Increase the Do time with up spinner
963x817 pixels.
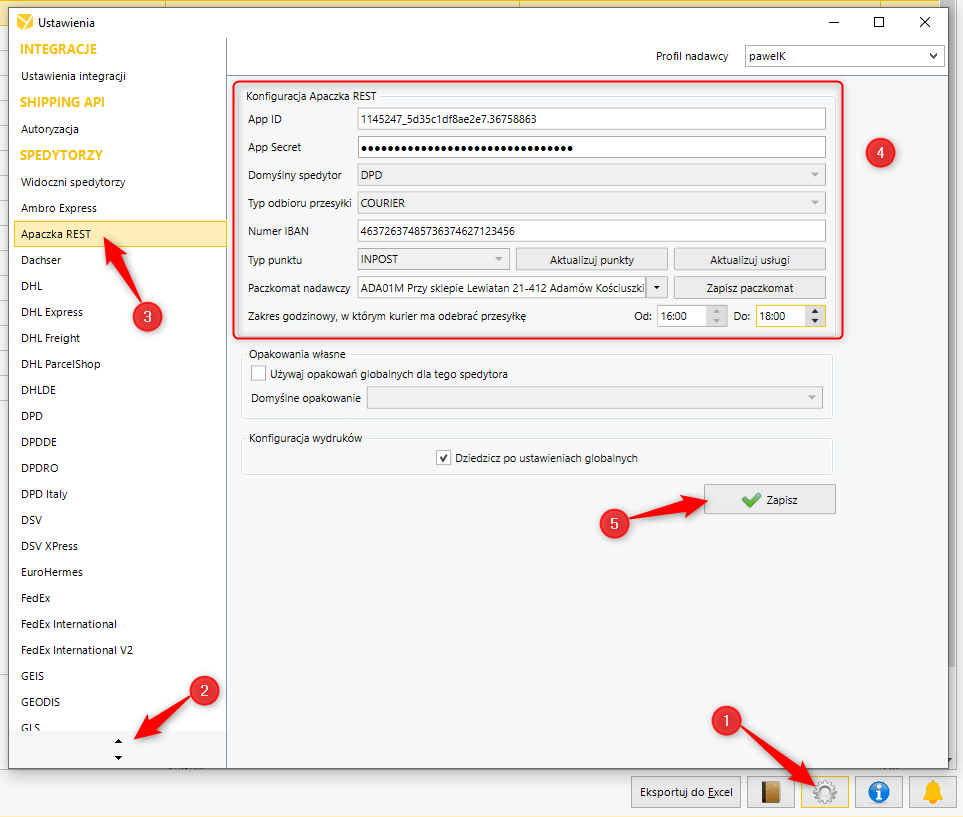click(x=816, y=310)
